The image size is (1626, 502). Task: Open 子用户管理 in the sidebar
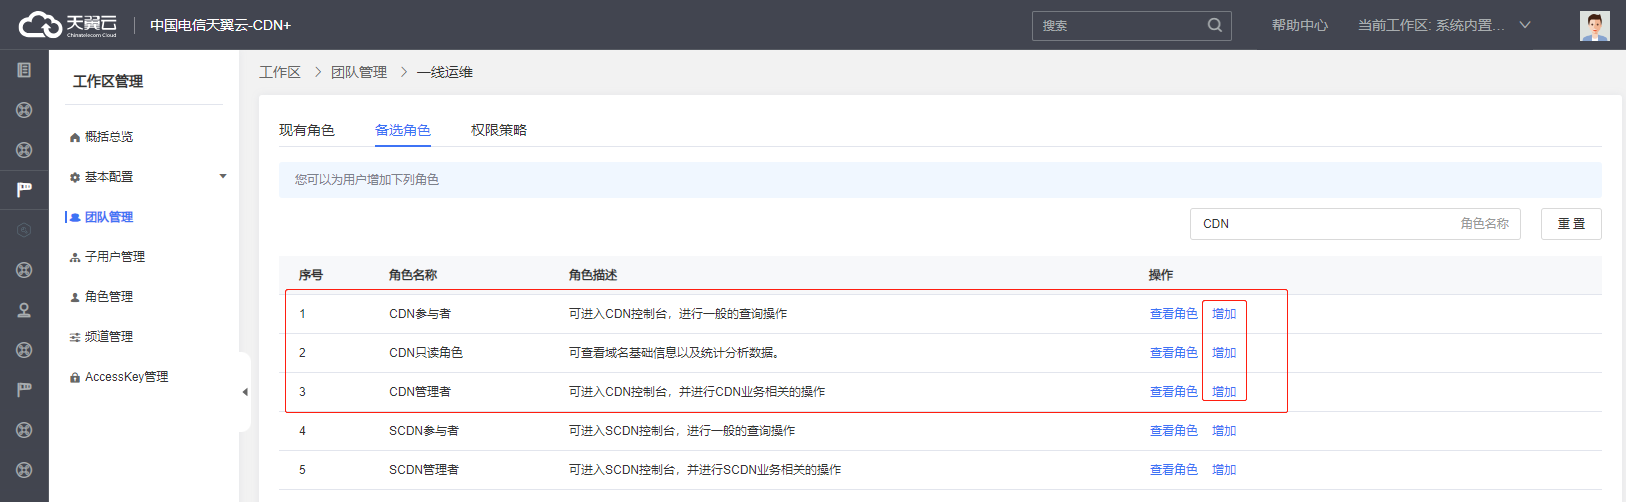pos(114,257)
